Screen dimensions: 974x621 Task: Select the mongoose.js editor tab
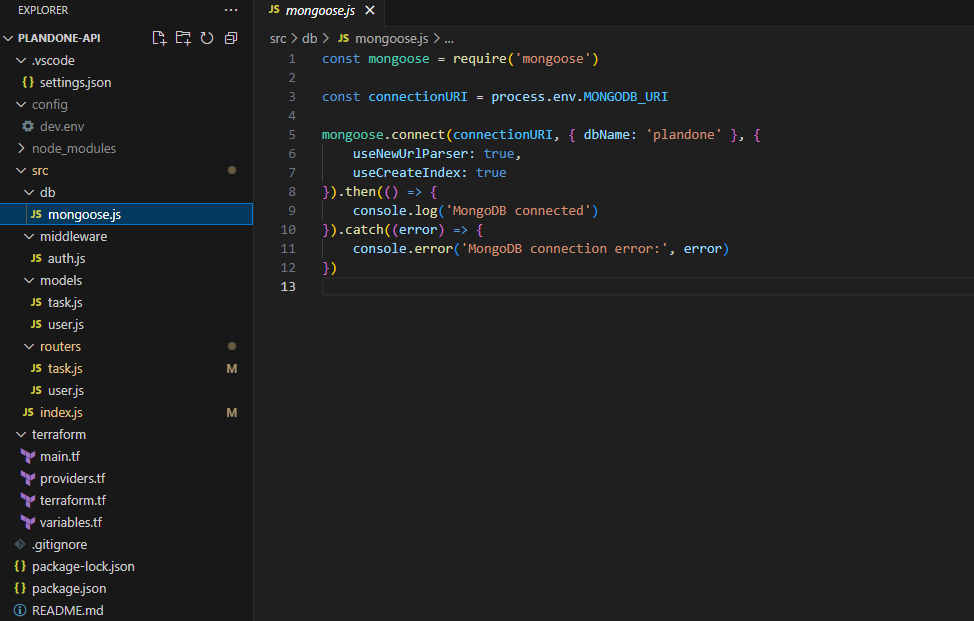pos(319,11)
